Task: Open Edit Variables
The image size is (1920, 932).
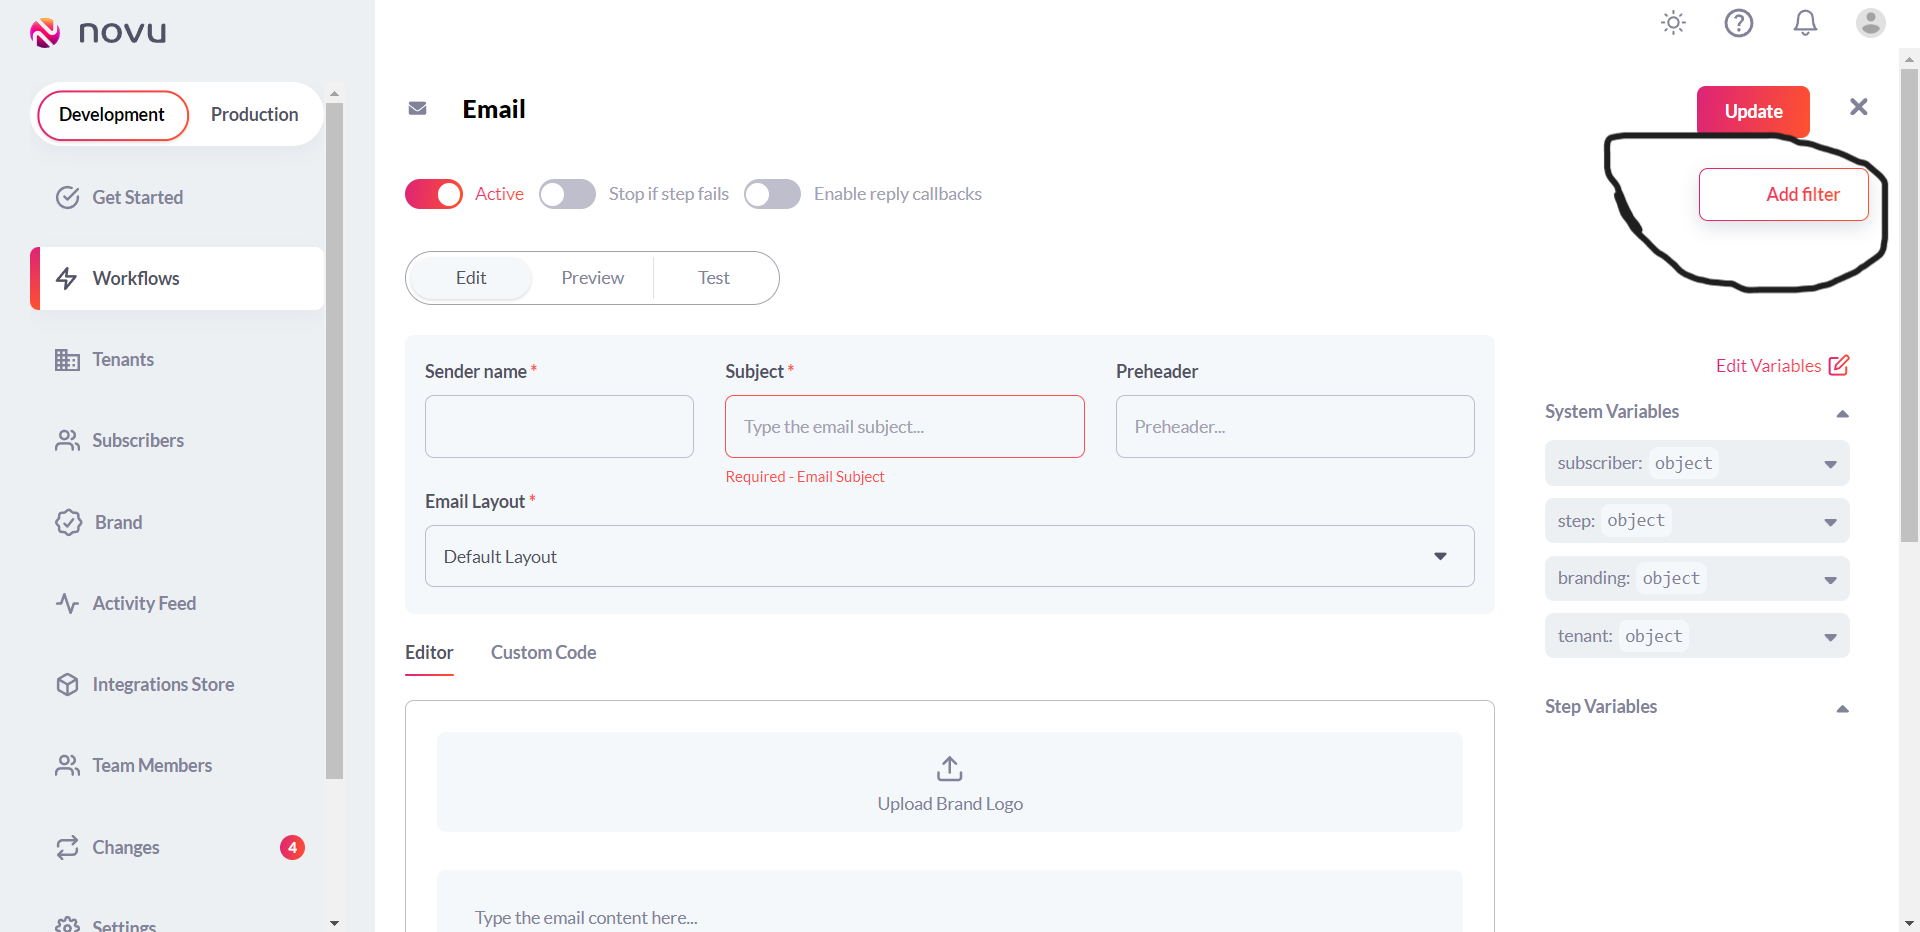Action: [1780, 365]
